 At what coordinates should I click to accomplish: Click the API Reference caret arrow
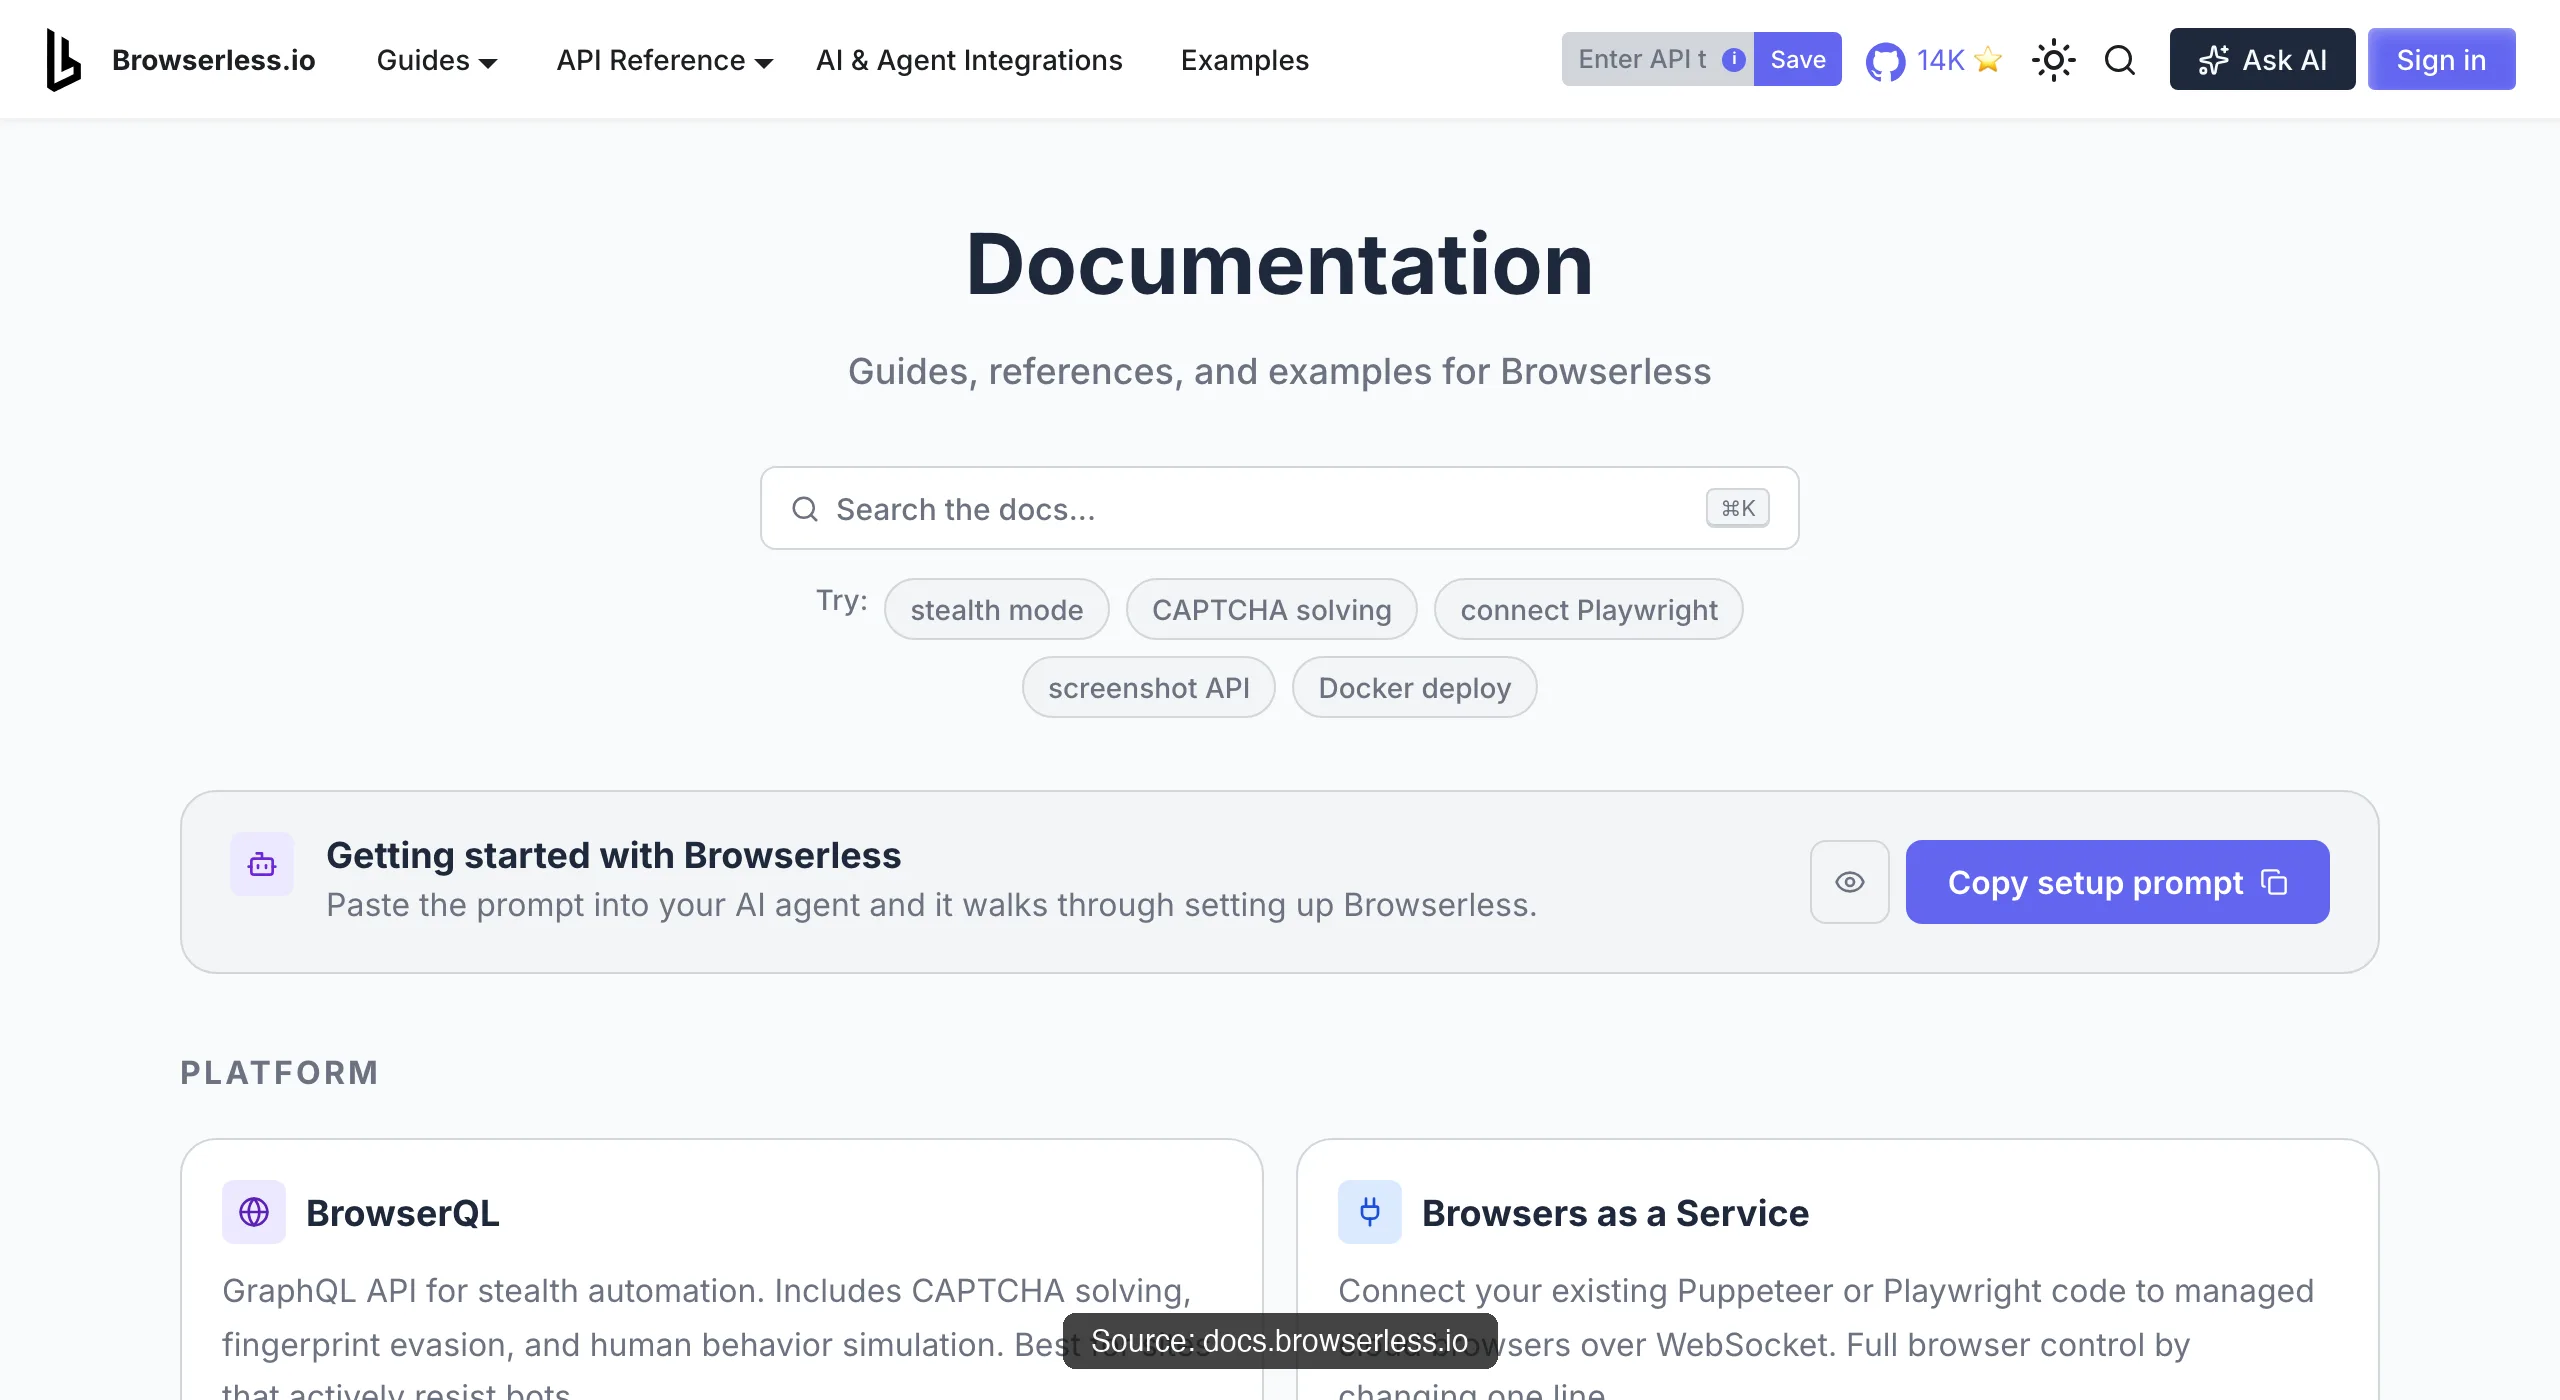764,63
